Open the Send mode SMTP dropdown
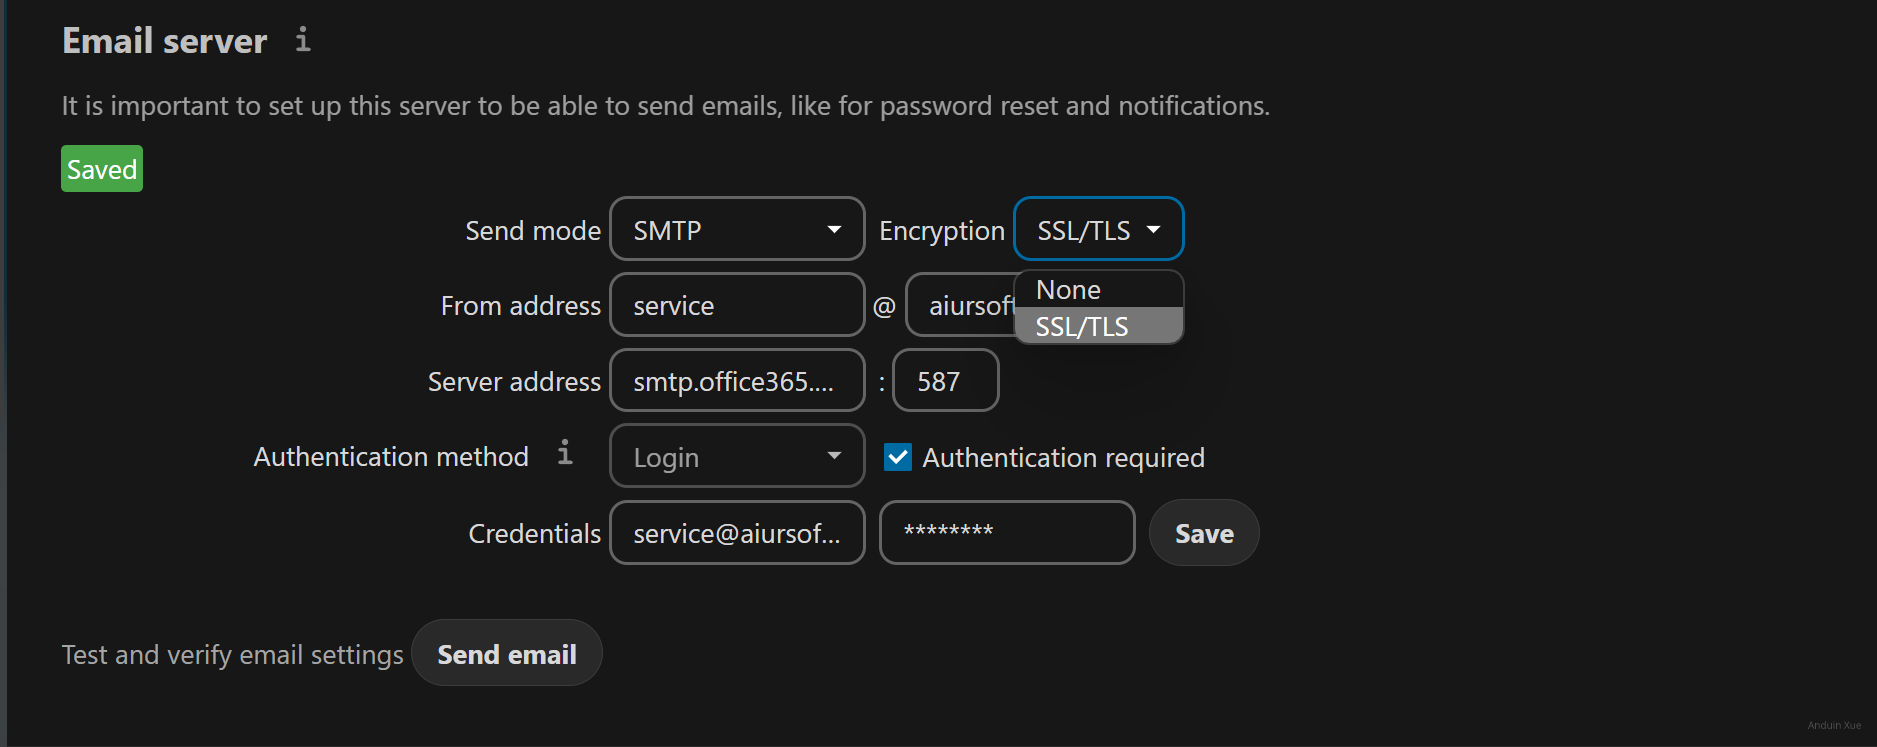 click(737, 230)
